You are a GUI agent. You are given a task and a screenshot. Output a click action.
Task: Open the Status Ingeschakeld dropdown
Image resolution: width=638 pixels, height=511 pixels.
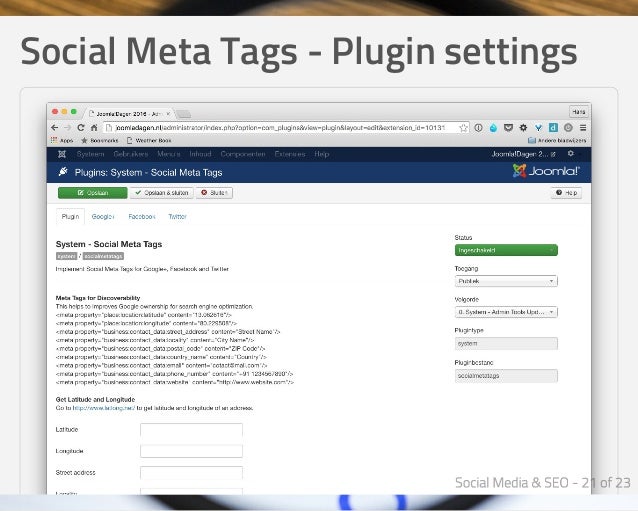tap(506, 250)
